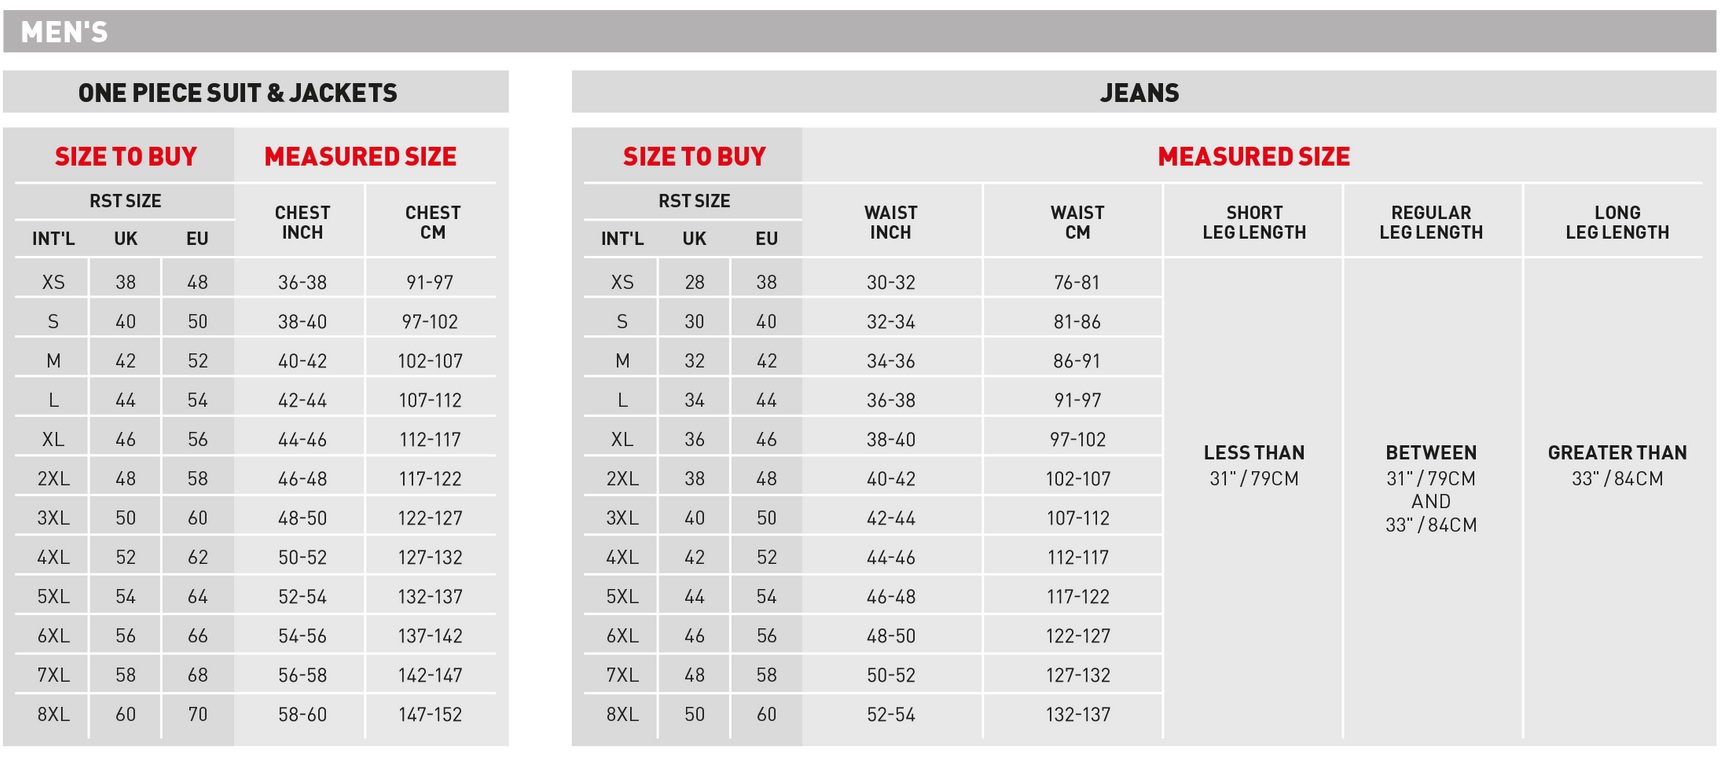Select the Long Leg Length column header
This screenshot has height=757, width=1731.
1617,222
